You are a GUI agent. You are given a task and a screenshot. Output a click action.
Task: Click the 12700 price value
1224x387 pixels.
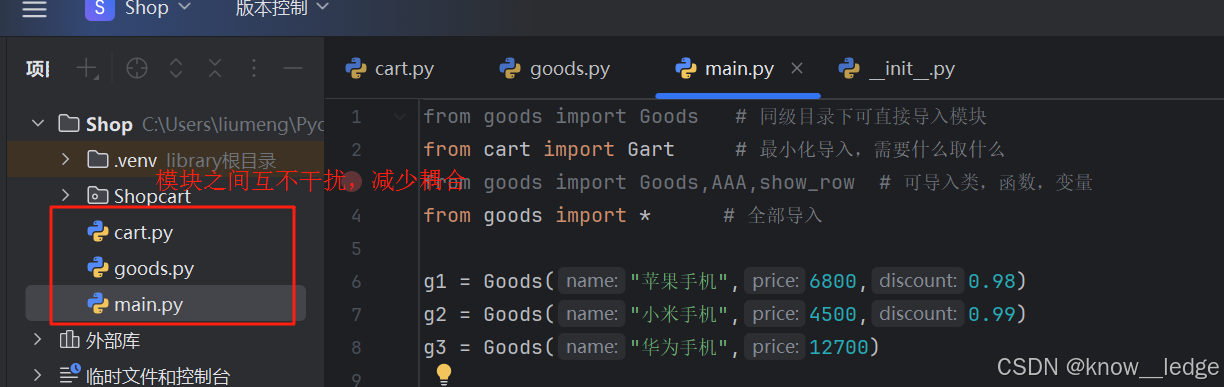pos(838,348)
